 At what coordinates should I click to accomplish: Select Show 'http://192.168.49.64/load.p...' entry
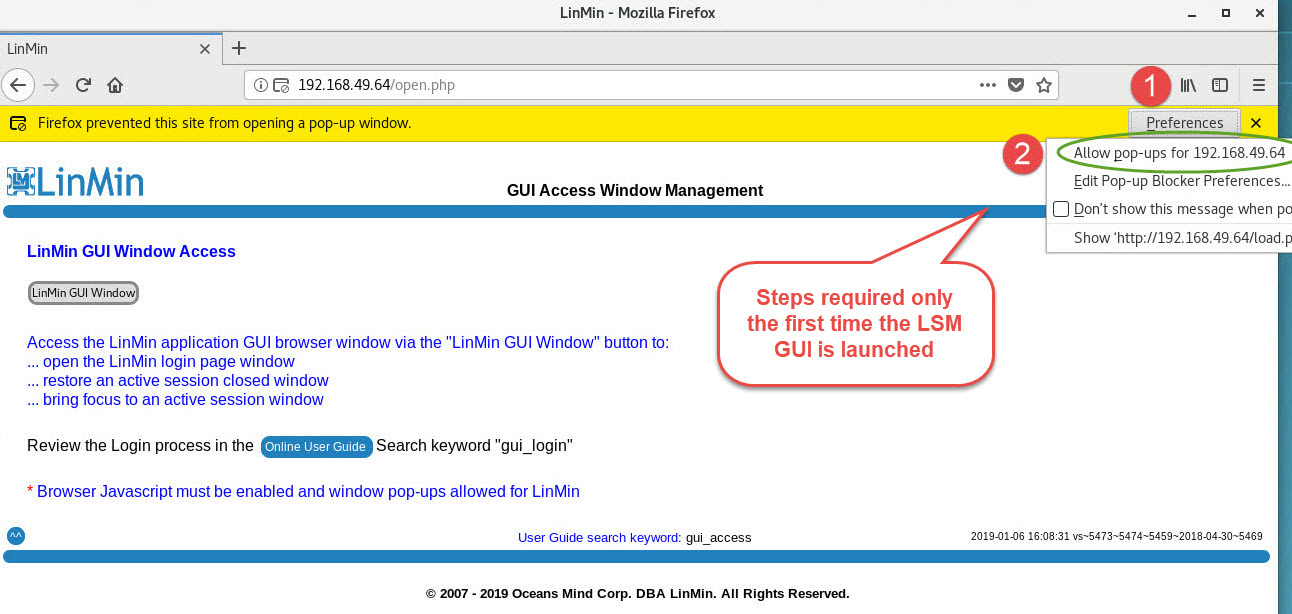1180,238
